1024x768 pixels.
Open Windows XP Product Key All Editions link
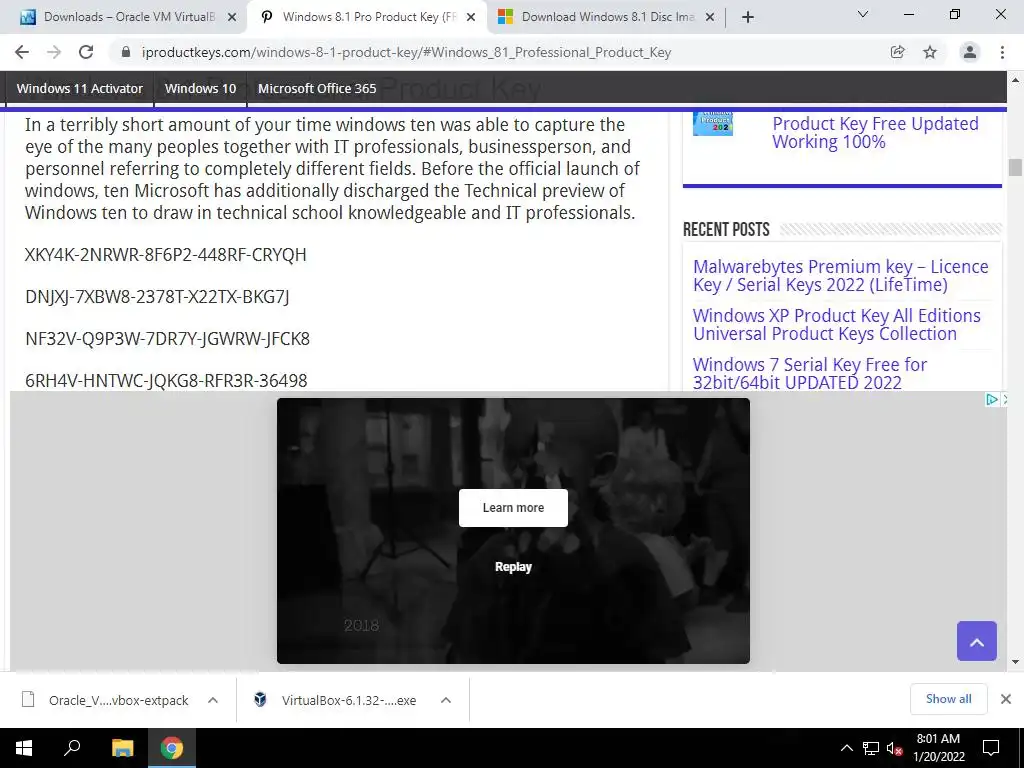pos(837,325)
